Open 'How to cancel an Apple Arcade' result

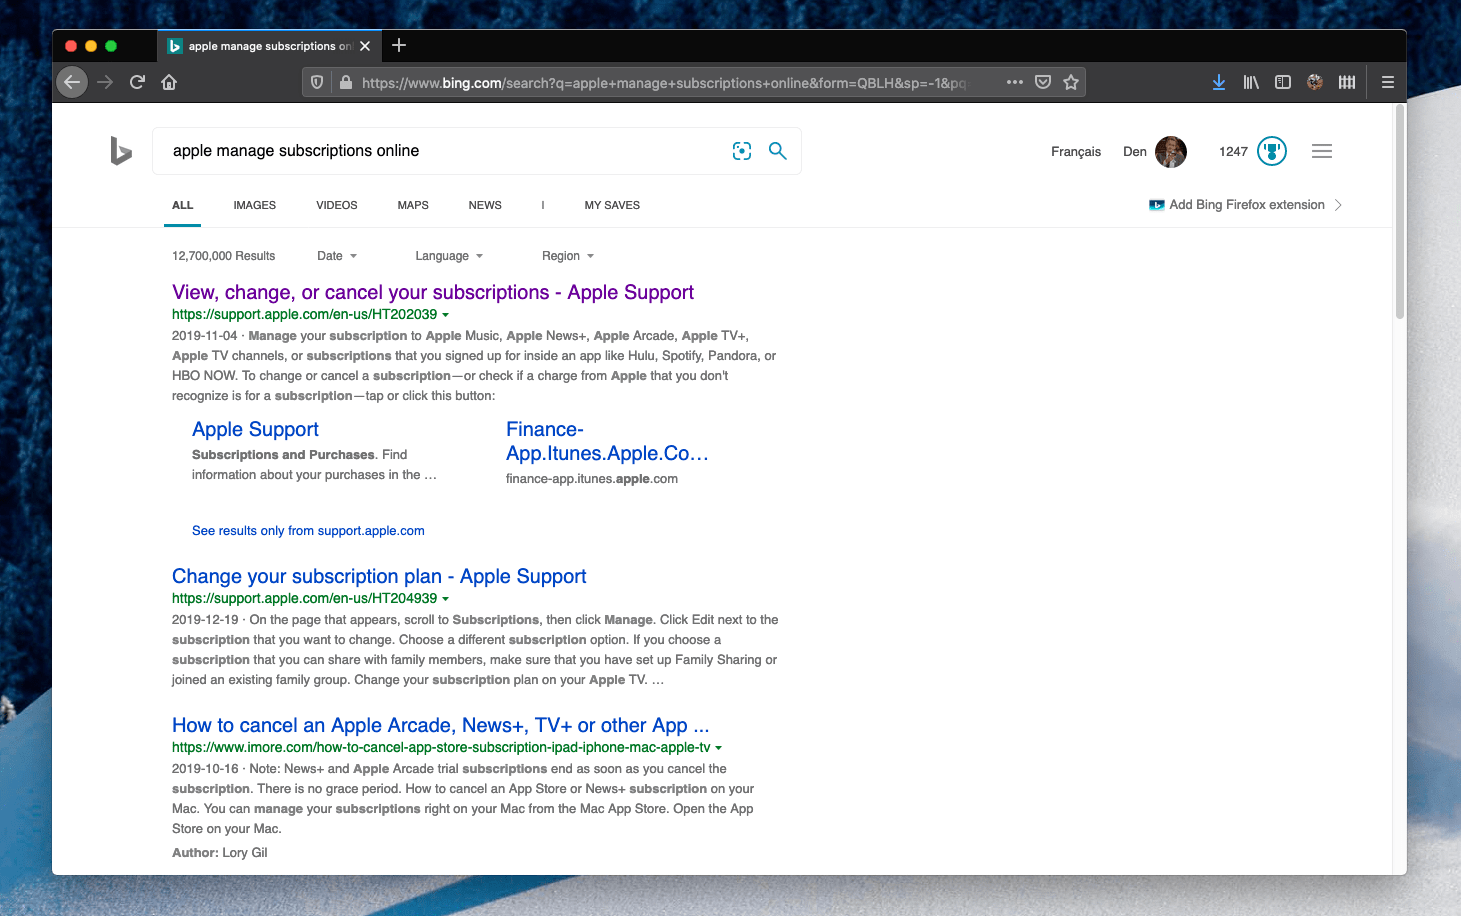[x=441, y=725]
